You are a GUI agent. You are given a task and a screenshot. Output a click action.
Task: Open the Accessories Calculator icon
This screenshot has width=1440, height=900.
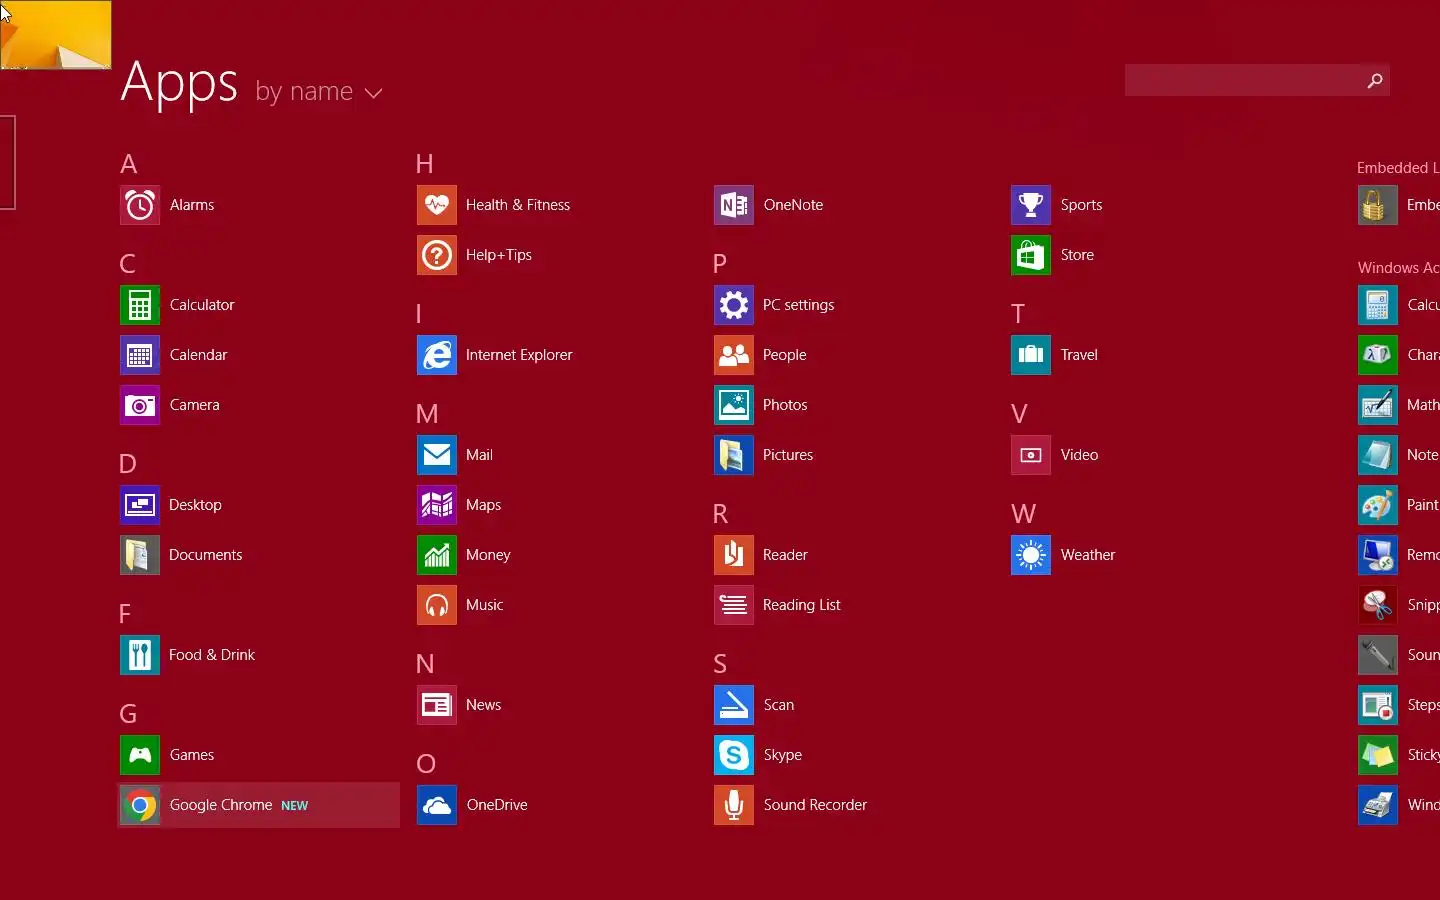(x=1378, y=305)
